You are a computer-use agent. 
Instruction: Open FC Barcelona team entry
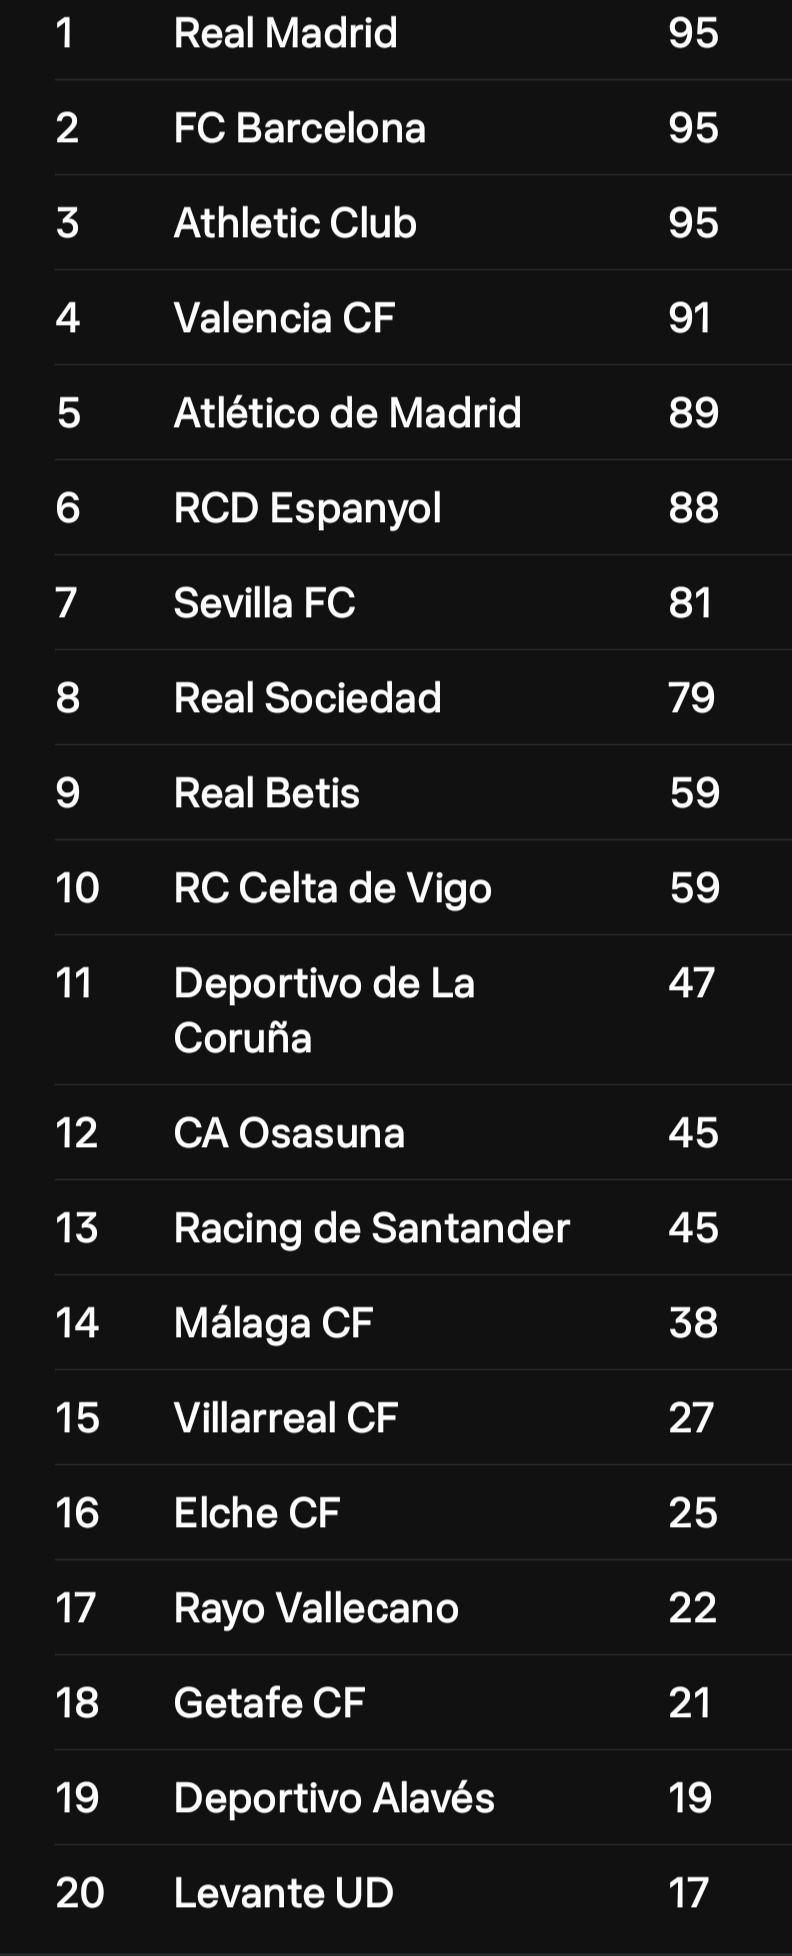pyautogui.click(x=423, y=128)
